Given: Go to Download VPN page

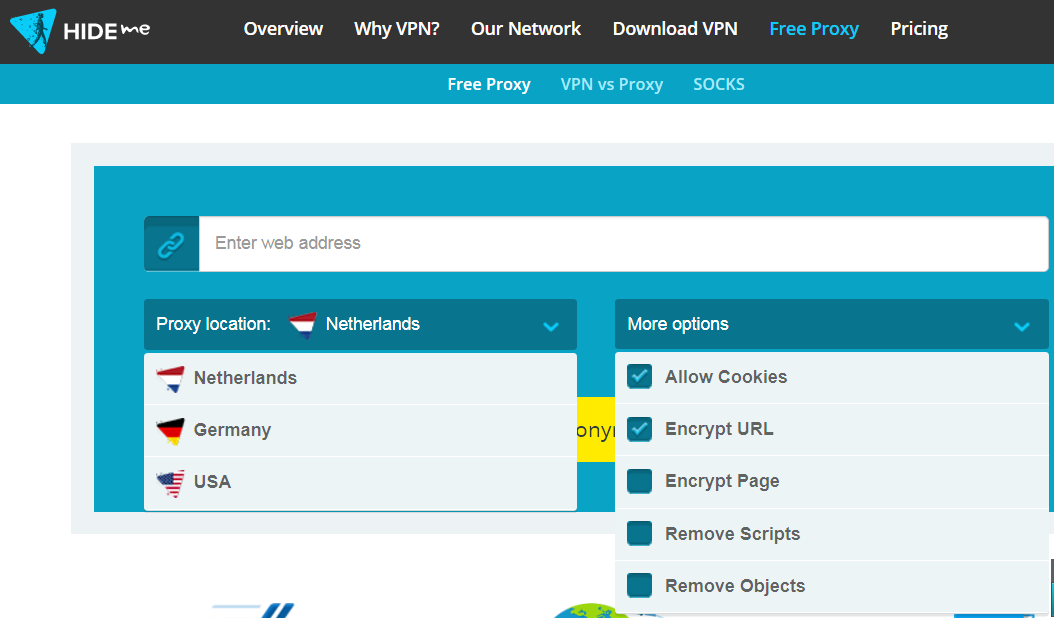Looking at the screenshot, I should tap(675, 29).
